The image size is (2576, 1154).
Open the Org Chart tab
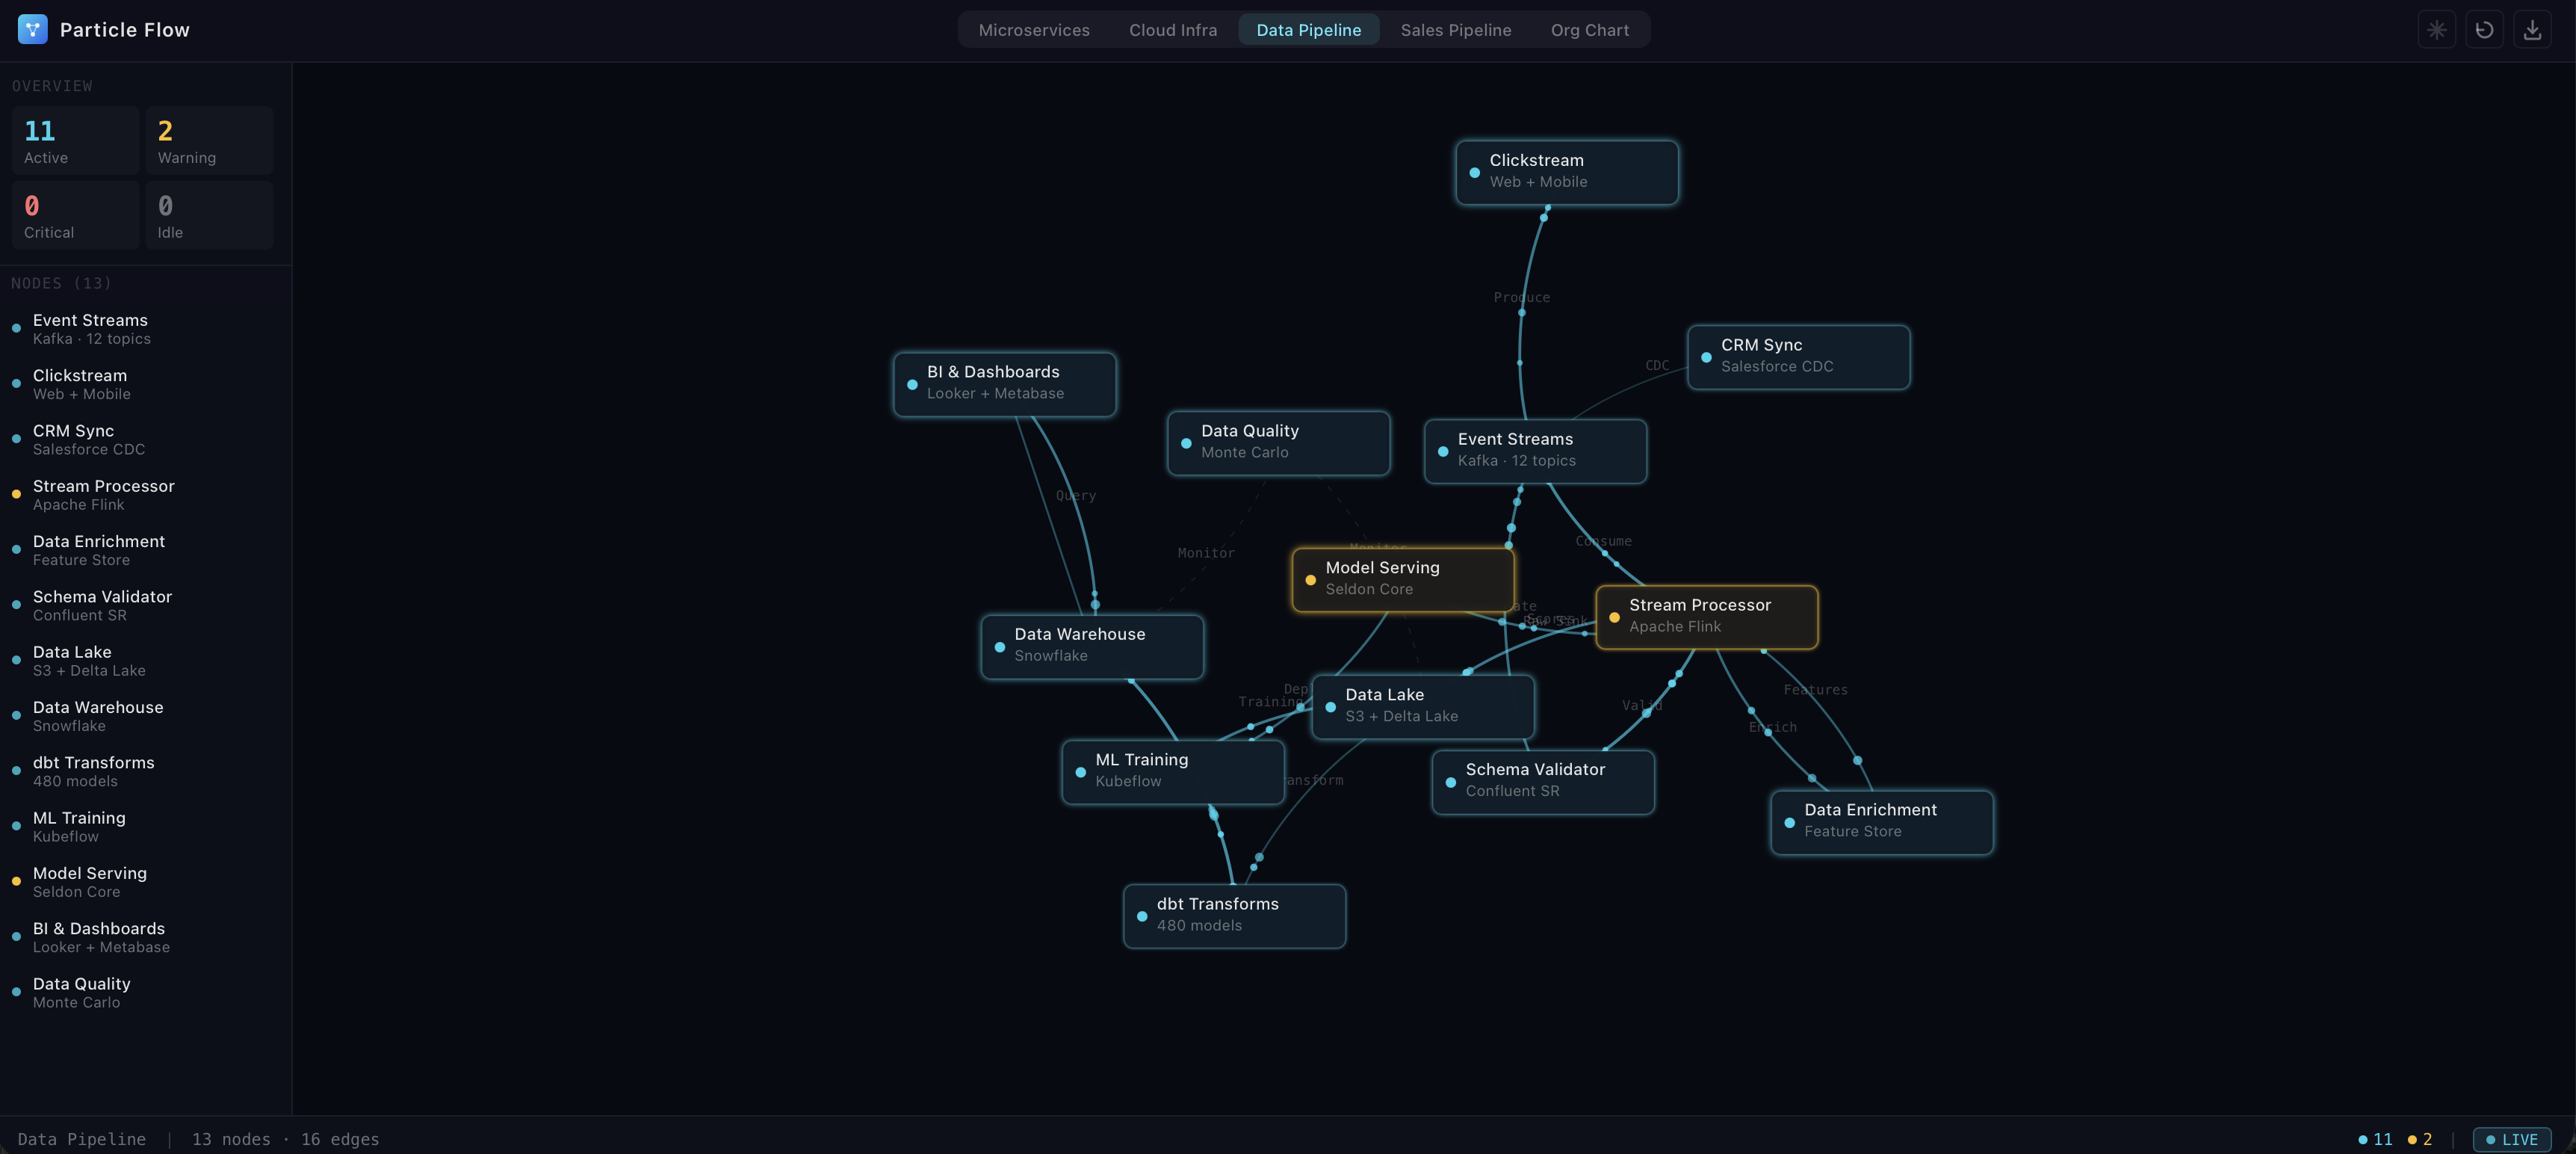(1589, 30)
